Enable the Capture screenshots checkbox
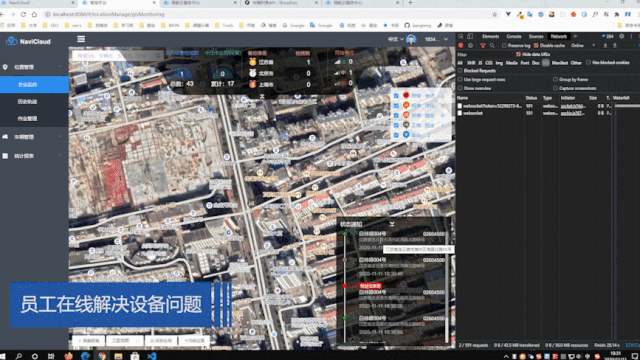The image size is (640, 360). (556, 88)
